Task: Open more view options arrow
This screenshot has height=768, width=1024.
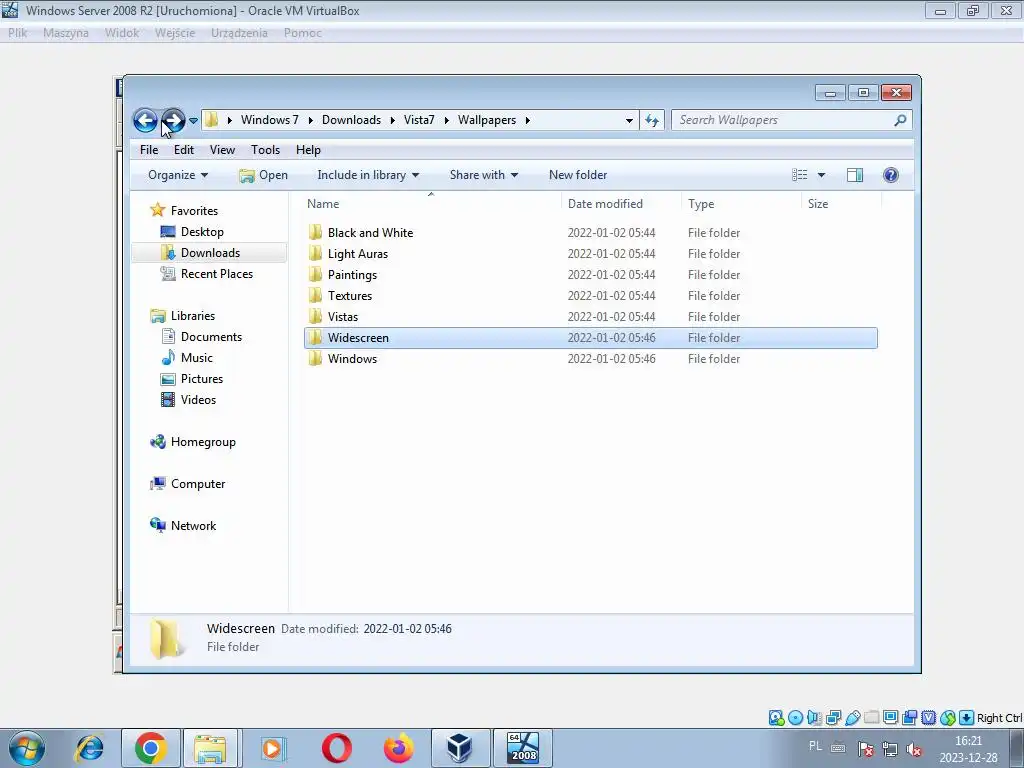Action: 822,175
